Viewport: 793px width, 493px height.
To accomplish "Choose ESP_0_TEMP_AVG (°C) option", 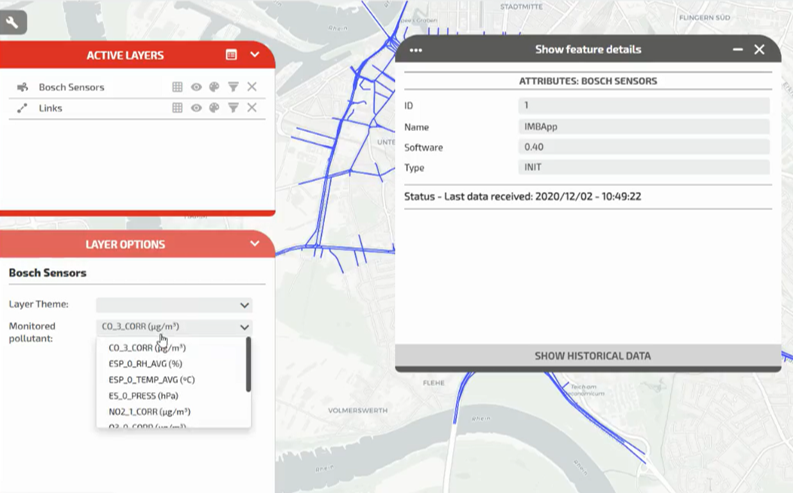I will pyautogui.click(x=152, y=380).
